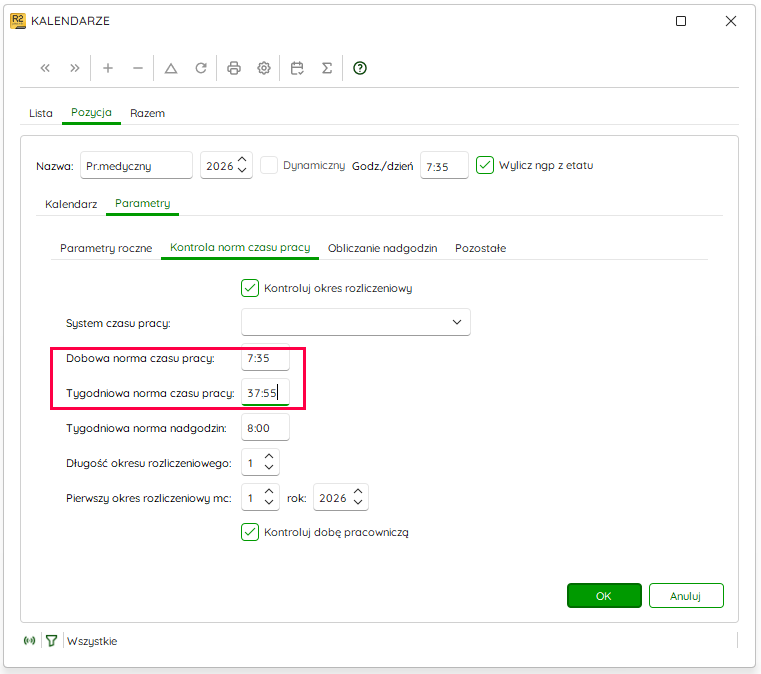Open the Parametry roczne tab
Image resolution: width=761 pixels, height=674 pixels.
[x=106, y=248]
